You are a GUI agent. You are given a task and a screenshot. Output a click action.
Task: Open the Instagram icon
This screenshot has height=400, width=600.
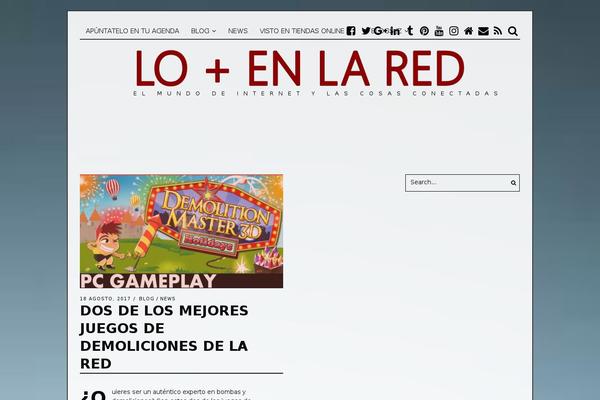[454, 31]
